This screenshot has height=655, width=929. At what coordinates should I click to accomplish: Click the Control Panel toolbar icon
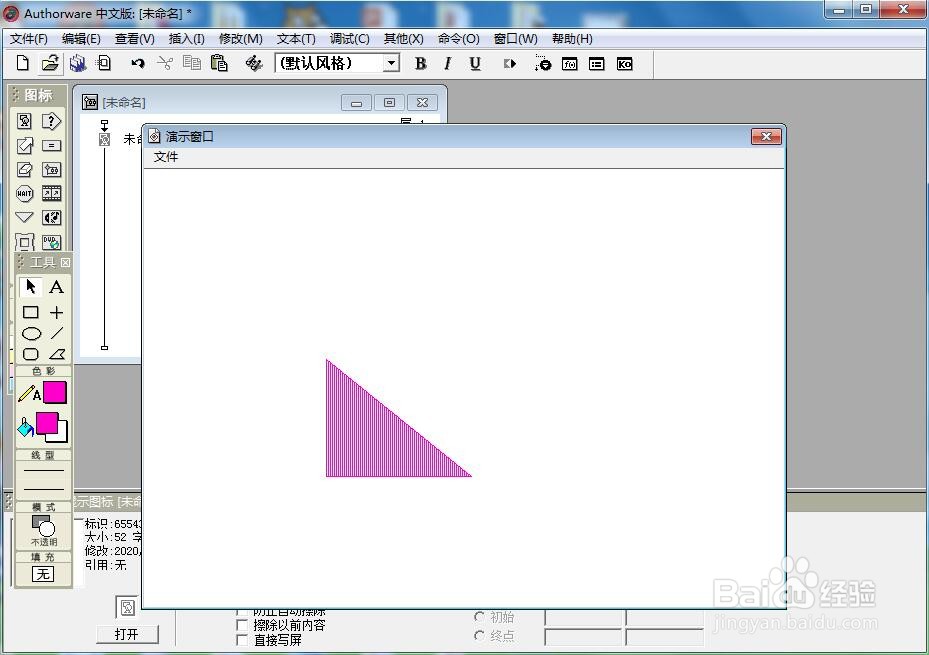(542, 63)
